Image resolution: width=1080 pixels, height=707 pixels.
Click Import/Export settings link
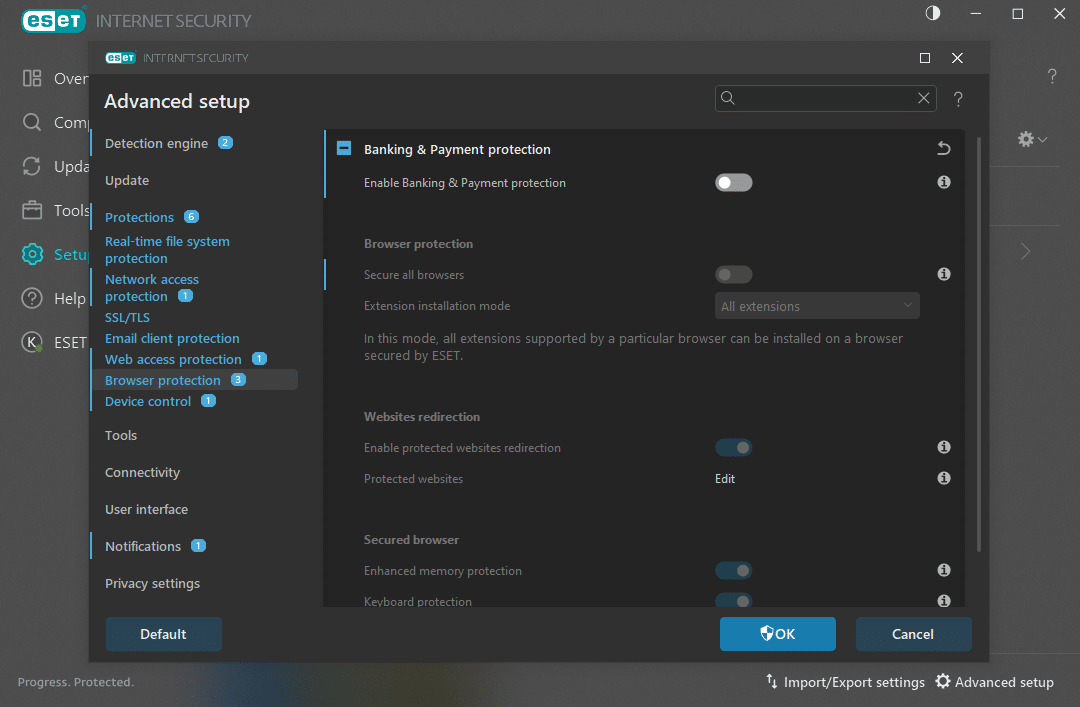854,682
